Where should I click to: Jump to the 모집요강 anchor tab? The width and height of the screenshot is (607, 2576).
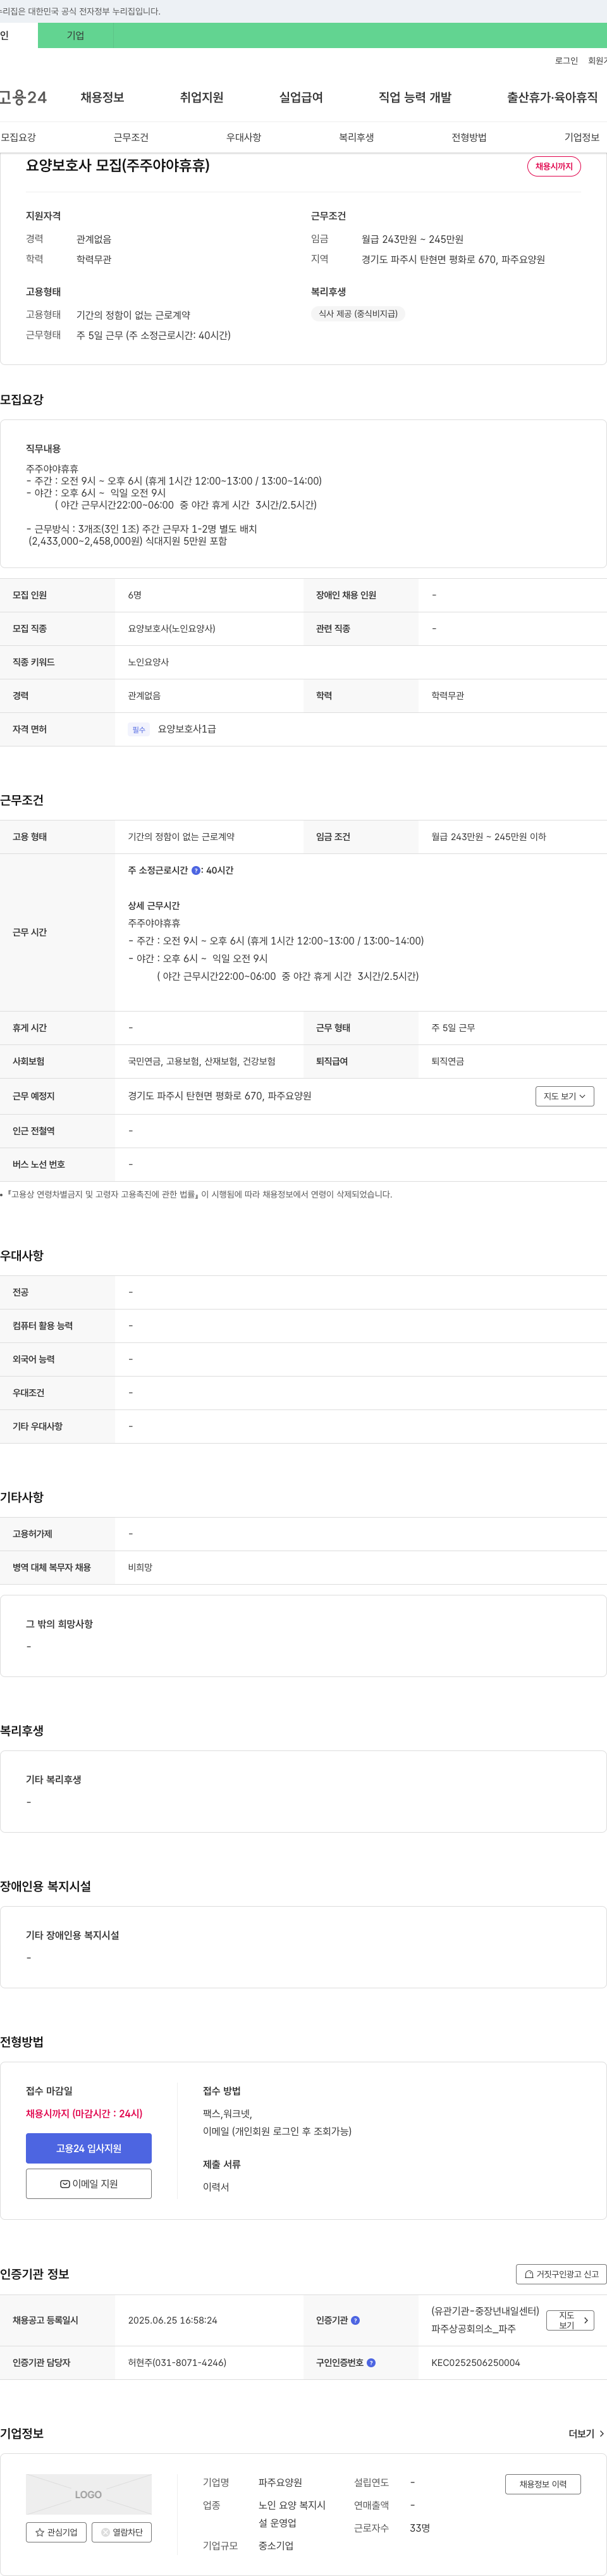point(18,137)
